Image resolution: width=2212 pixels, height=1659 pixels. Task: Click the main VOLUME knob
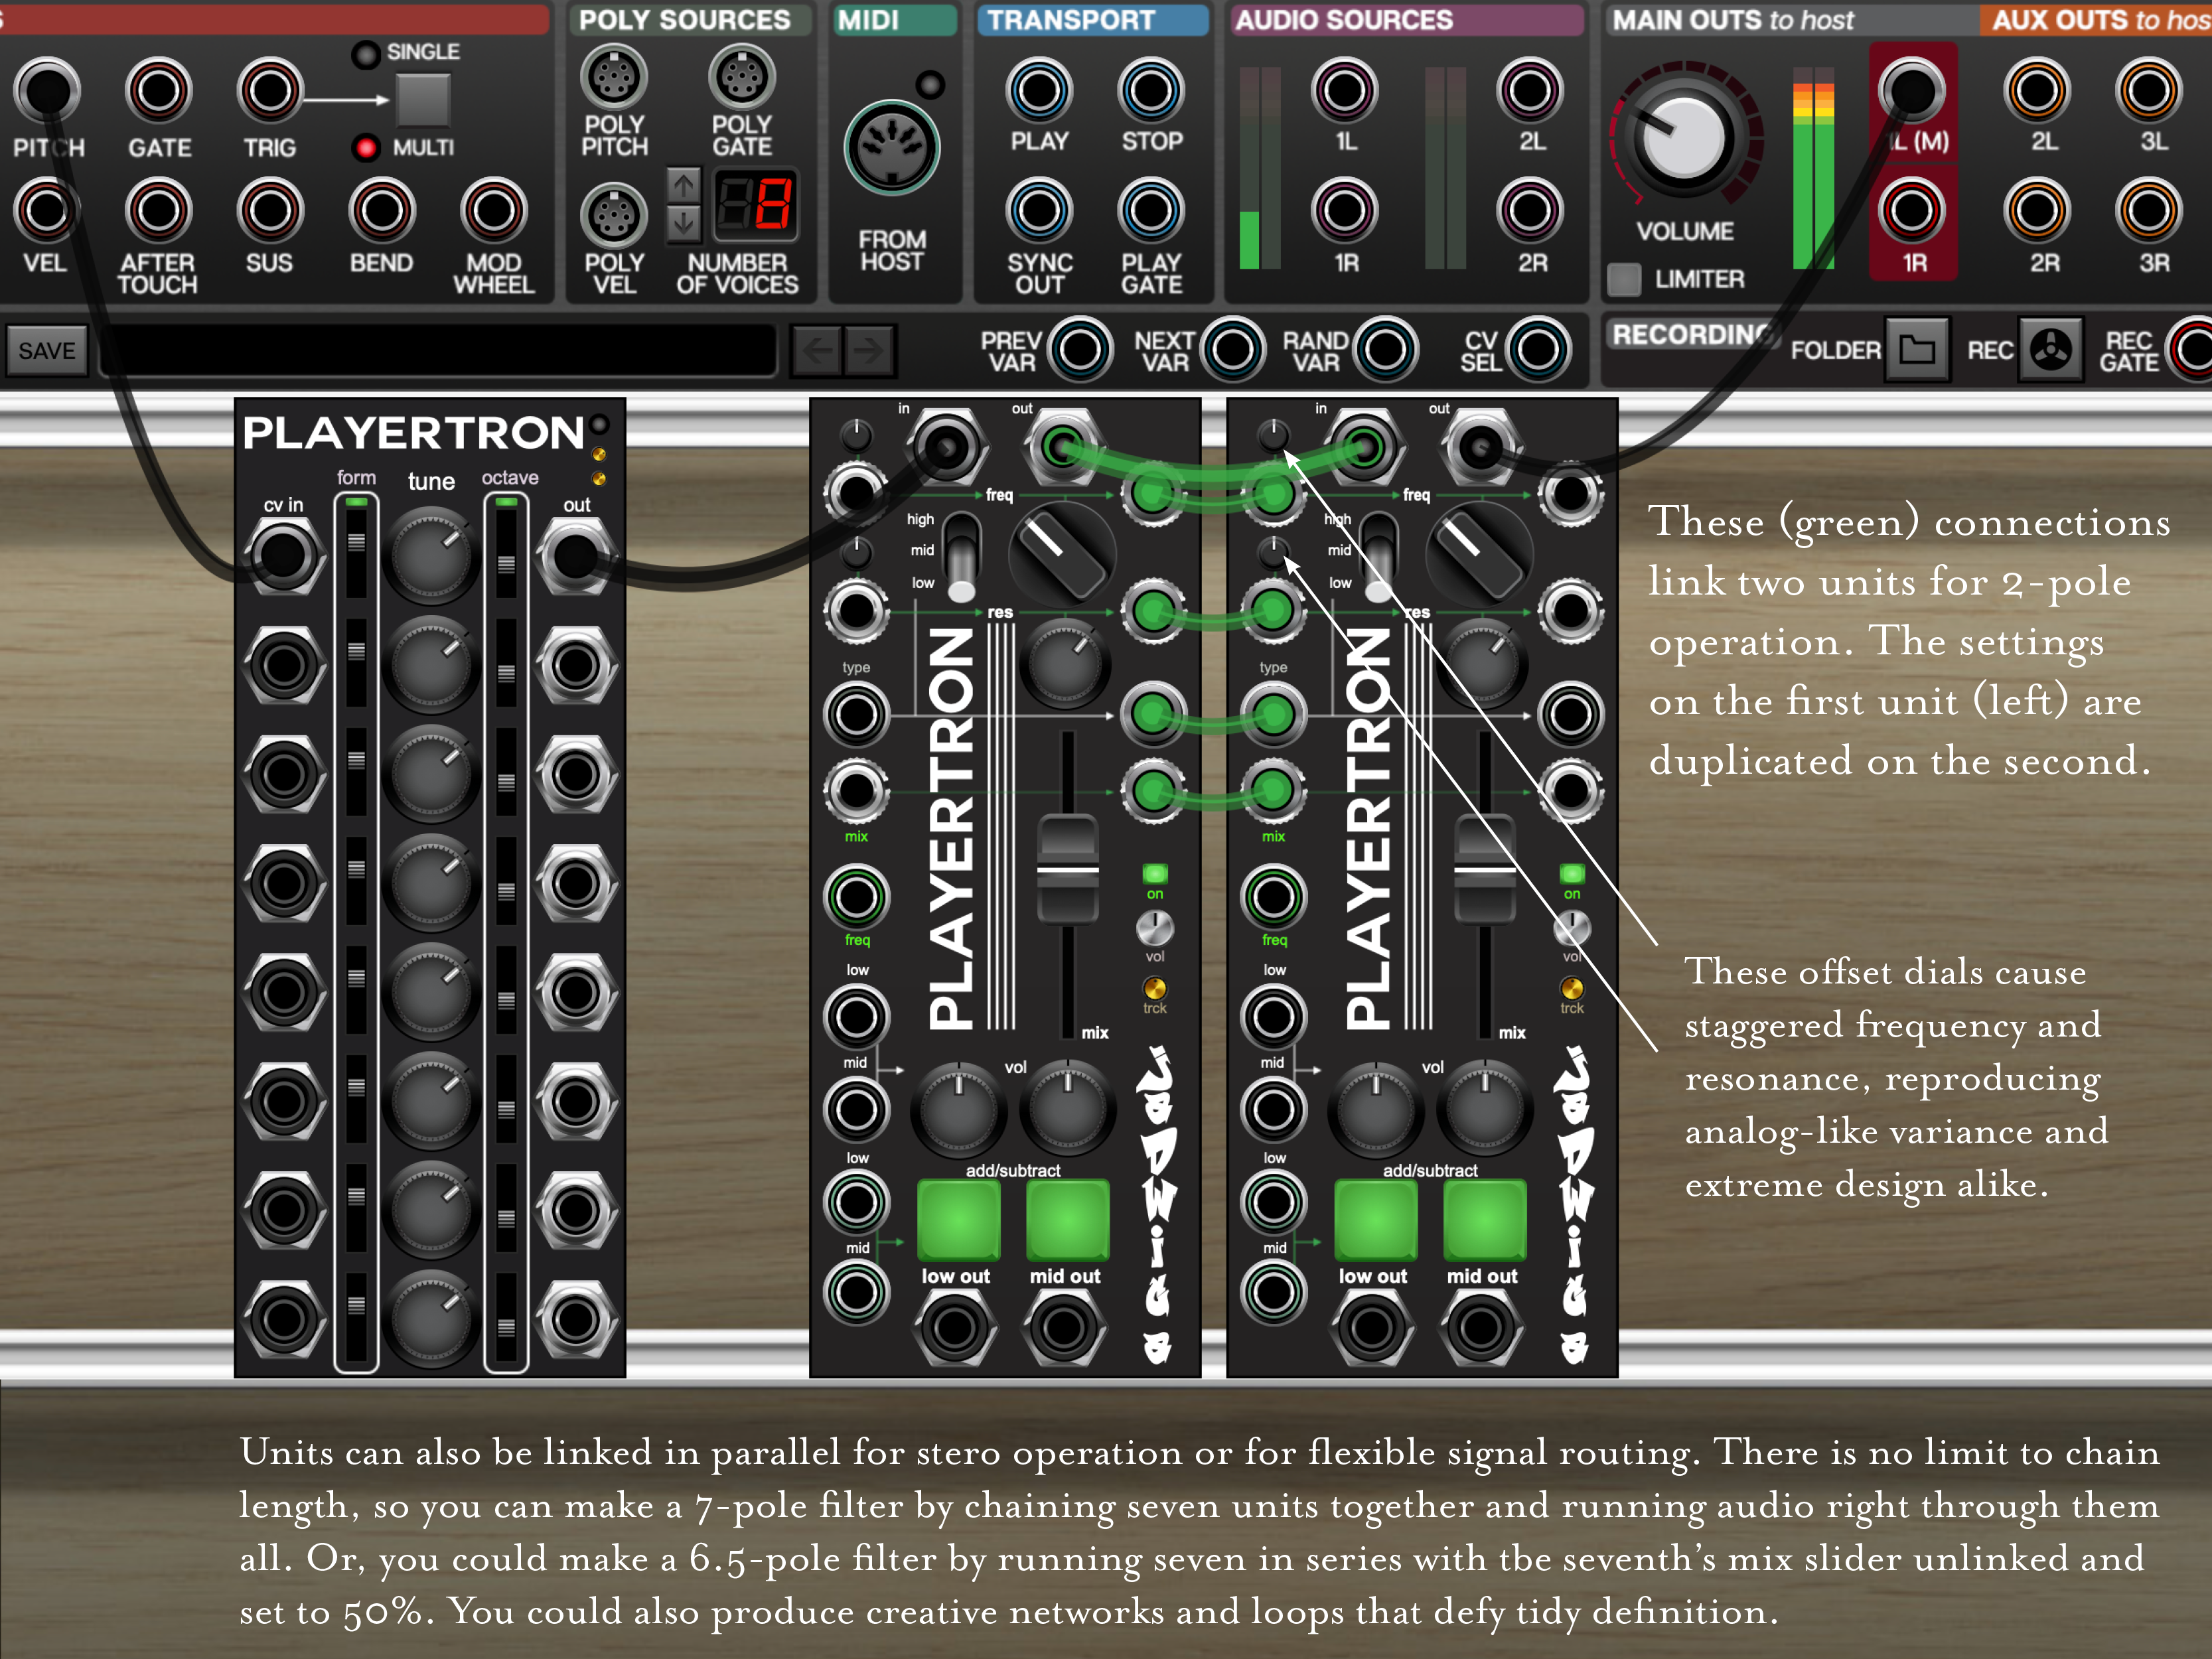1685,140
